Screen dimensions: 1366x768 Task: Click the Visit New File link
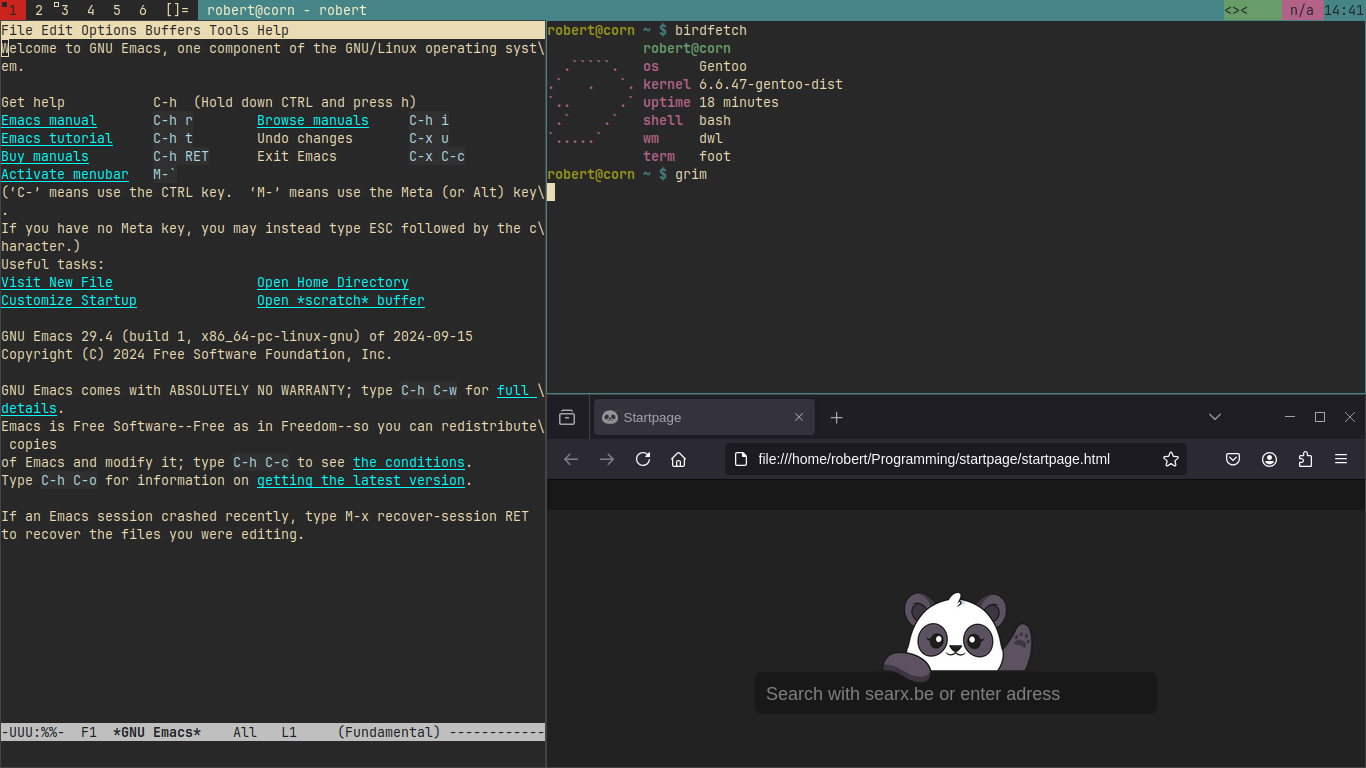[57, 282]
